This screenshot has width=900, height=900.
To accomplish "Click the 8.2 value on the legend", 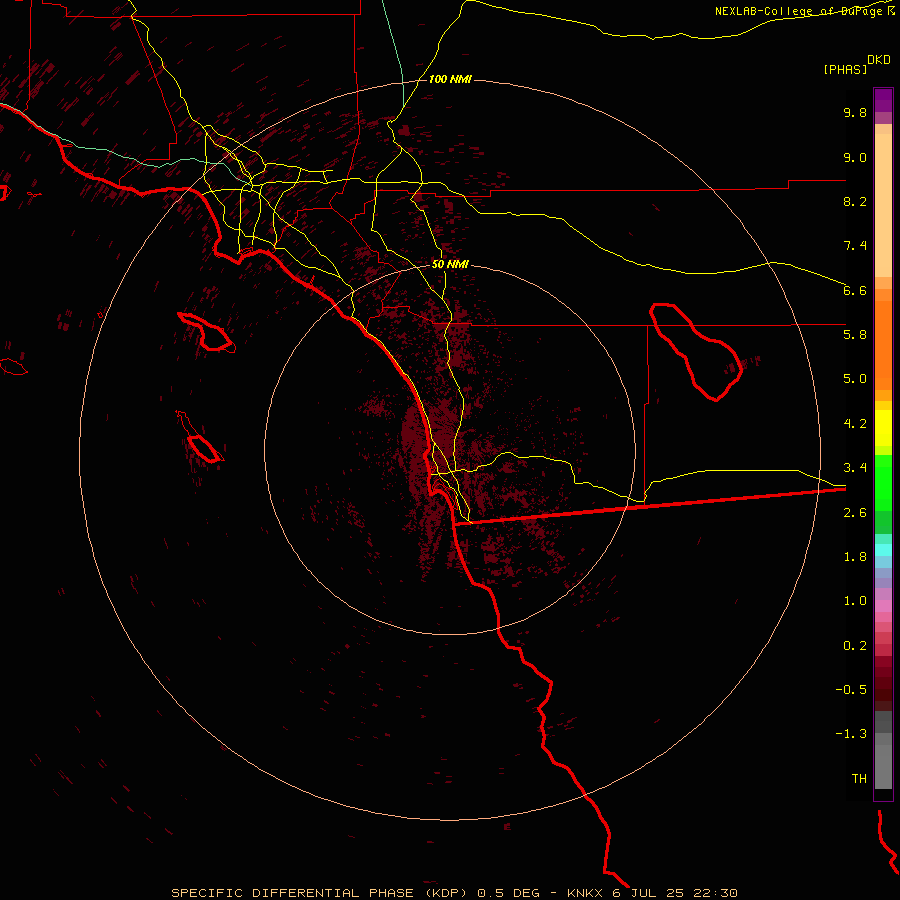I will coord(855,201).
